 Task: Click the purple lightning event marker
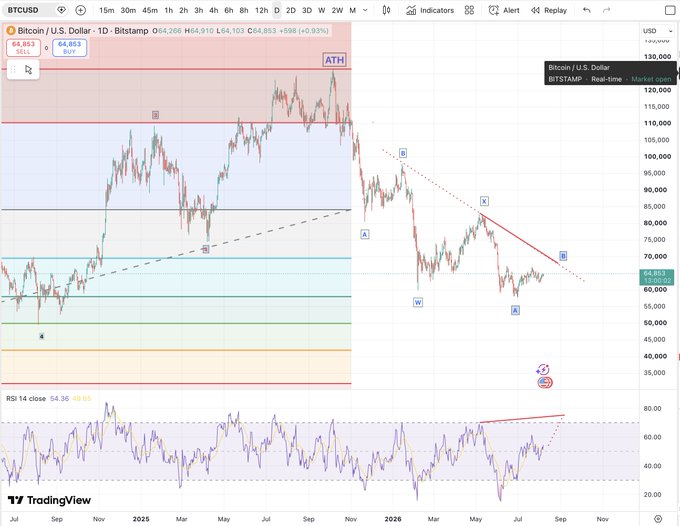tap(543, 369)
